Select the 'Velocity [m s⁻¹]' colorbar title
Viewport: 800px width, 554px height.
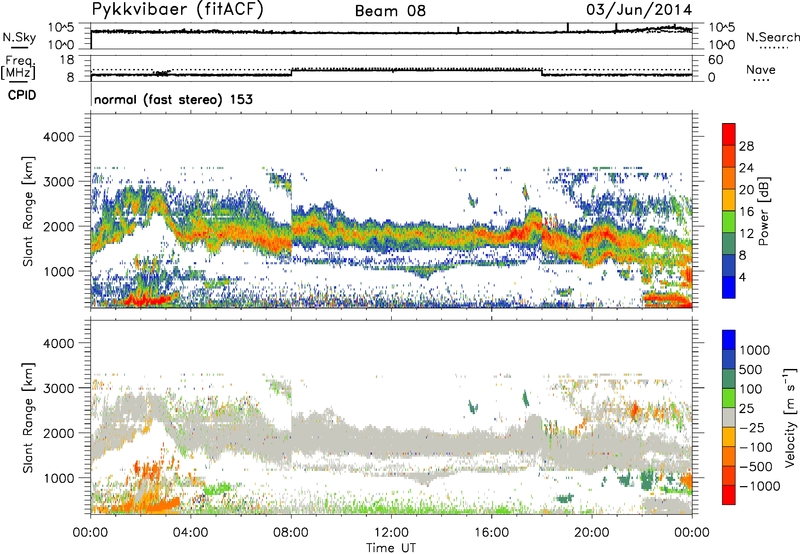pos(790,417)
